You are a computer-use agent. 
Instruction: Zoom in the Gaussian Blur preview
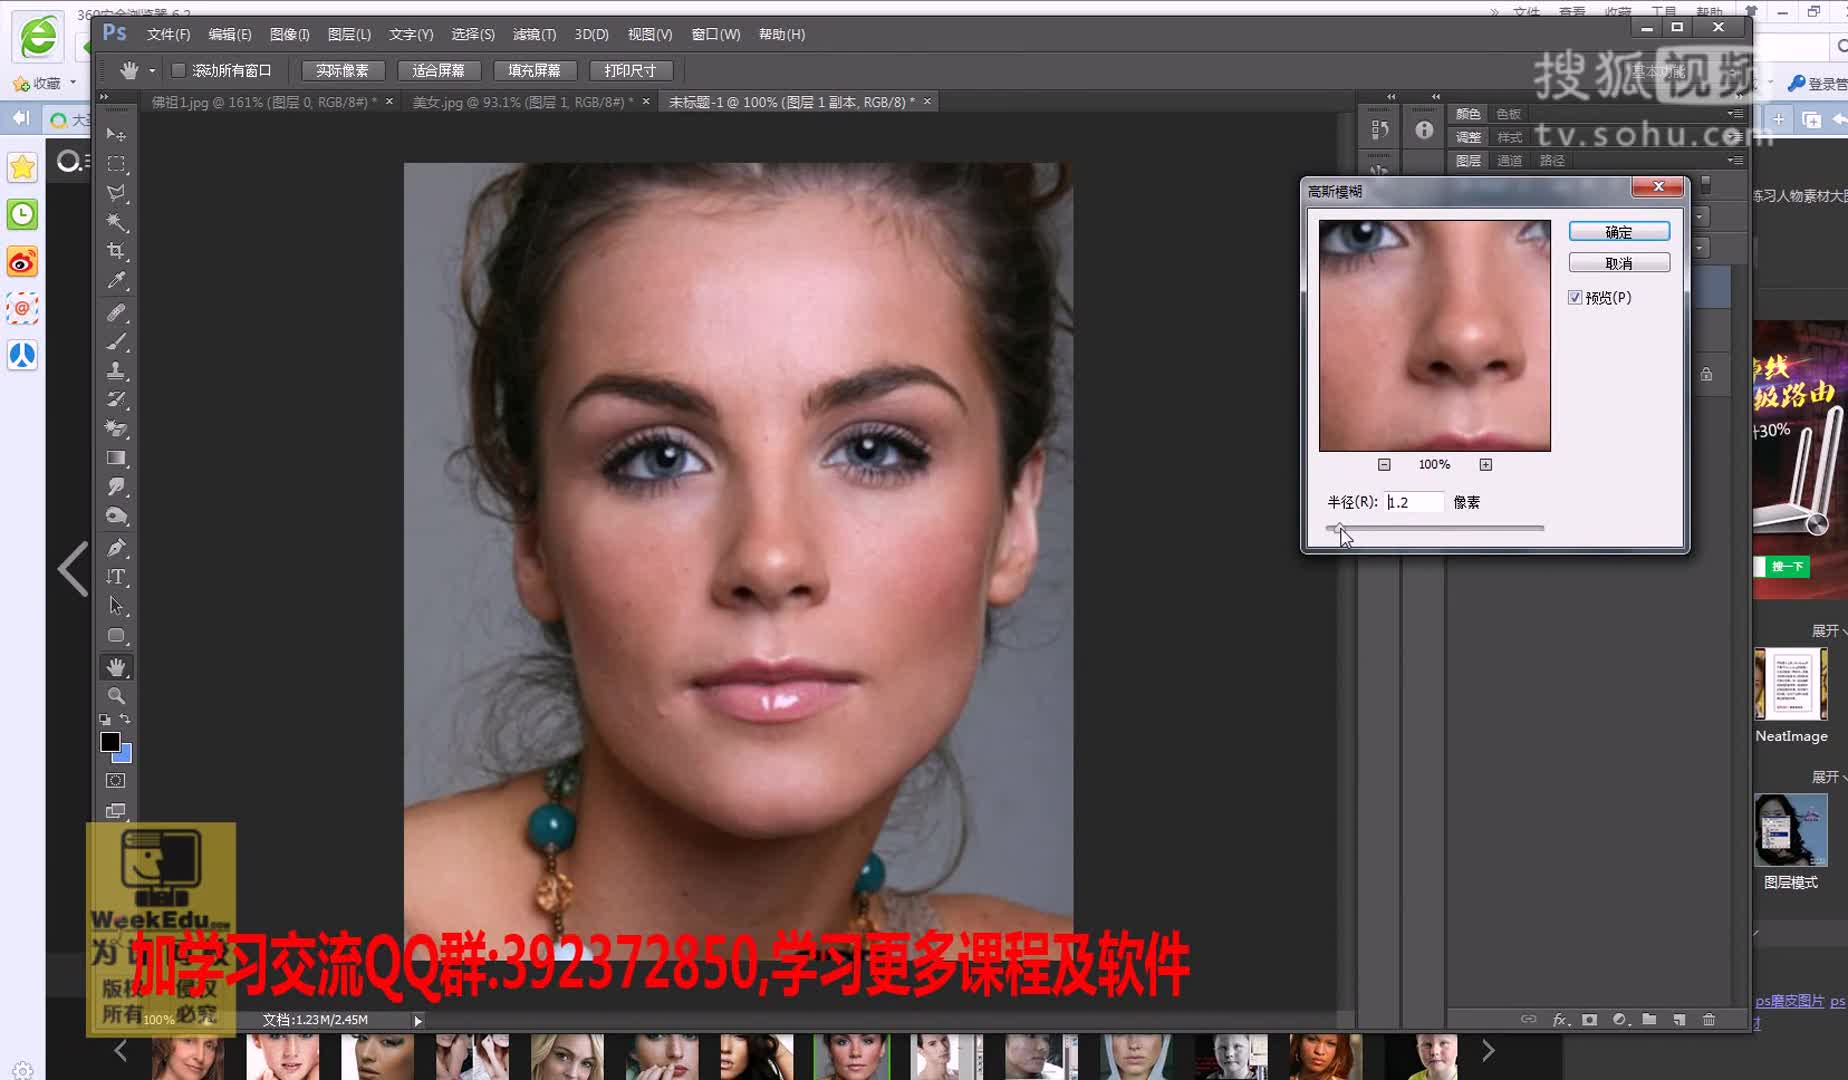coord(1486,465)
